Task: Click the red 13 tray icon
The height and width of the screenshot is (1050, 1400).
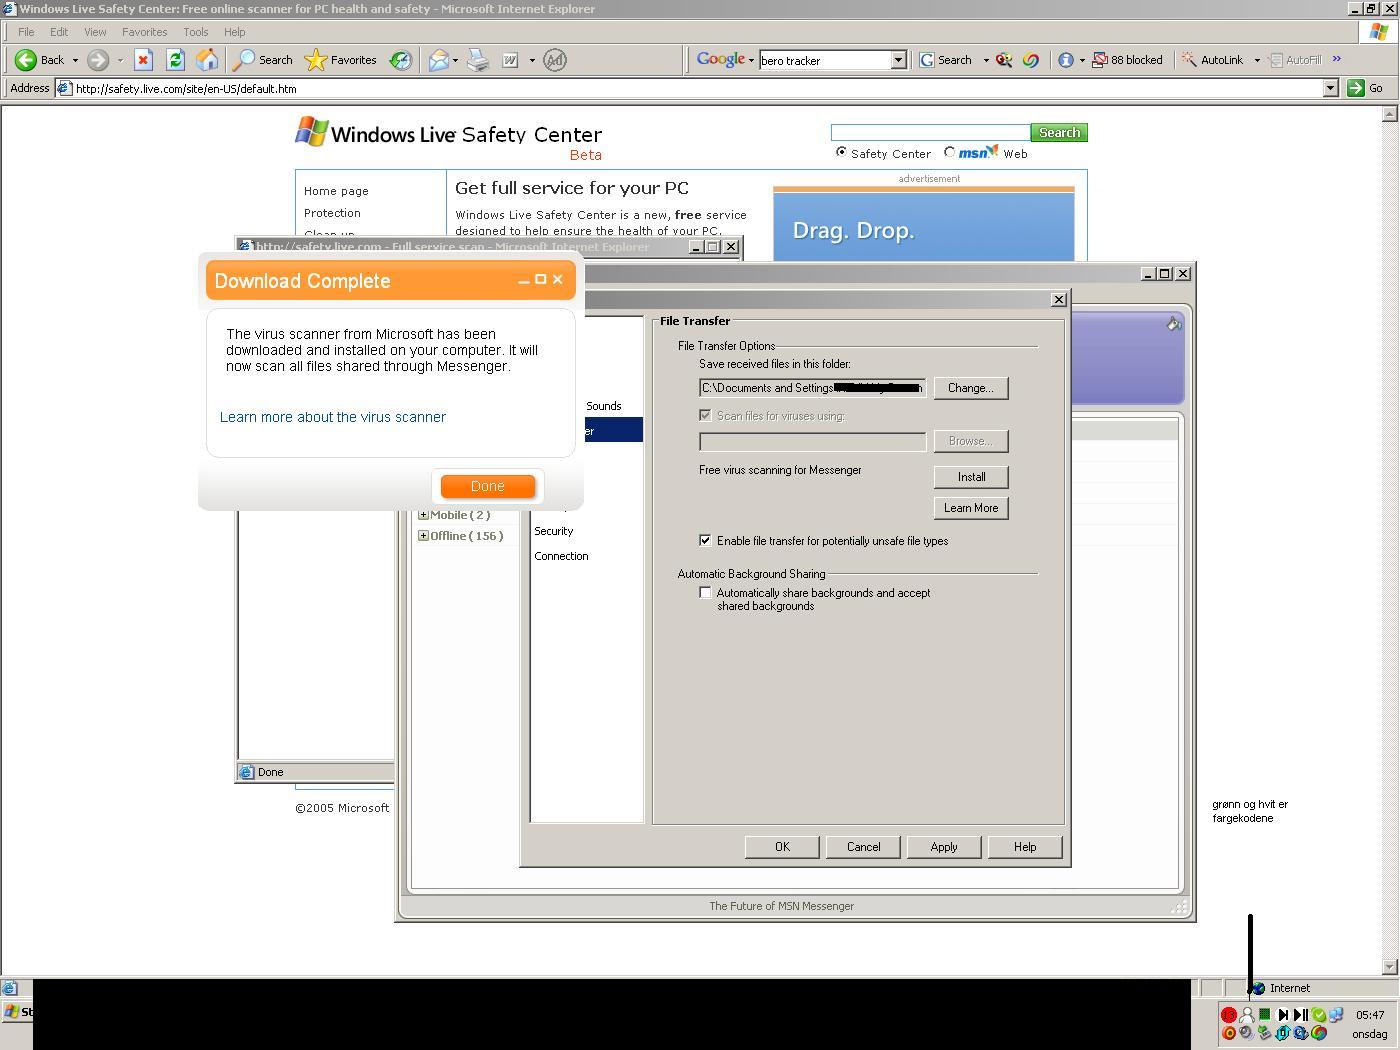Action: click(x=1229, y=1015)
